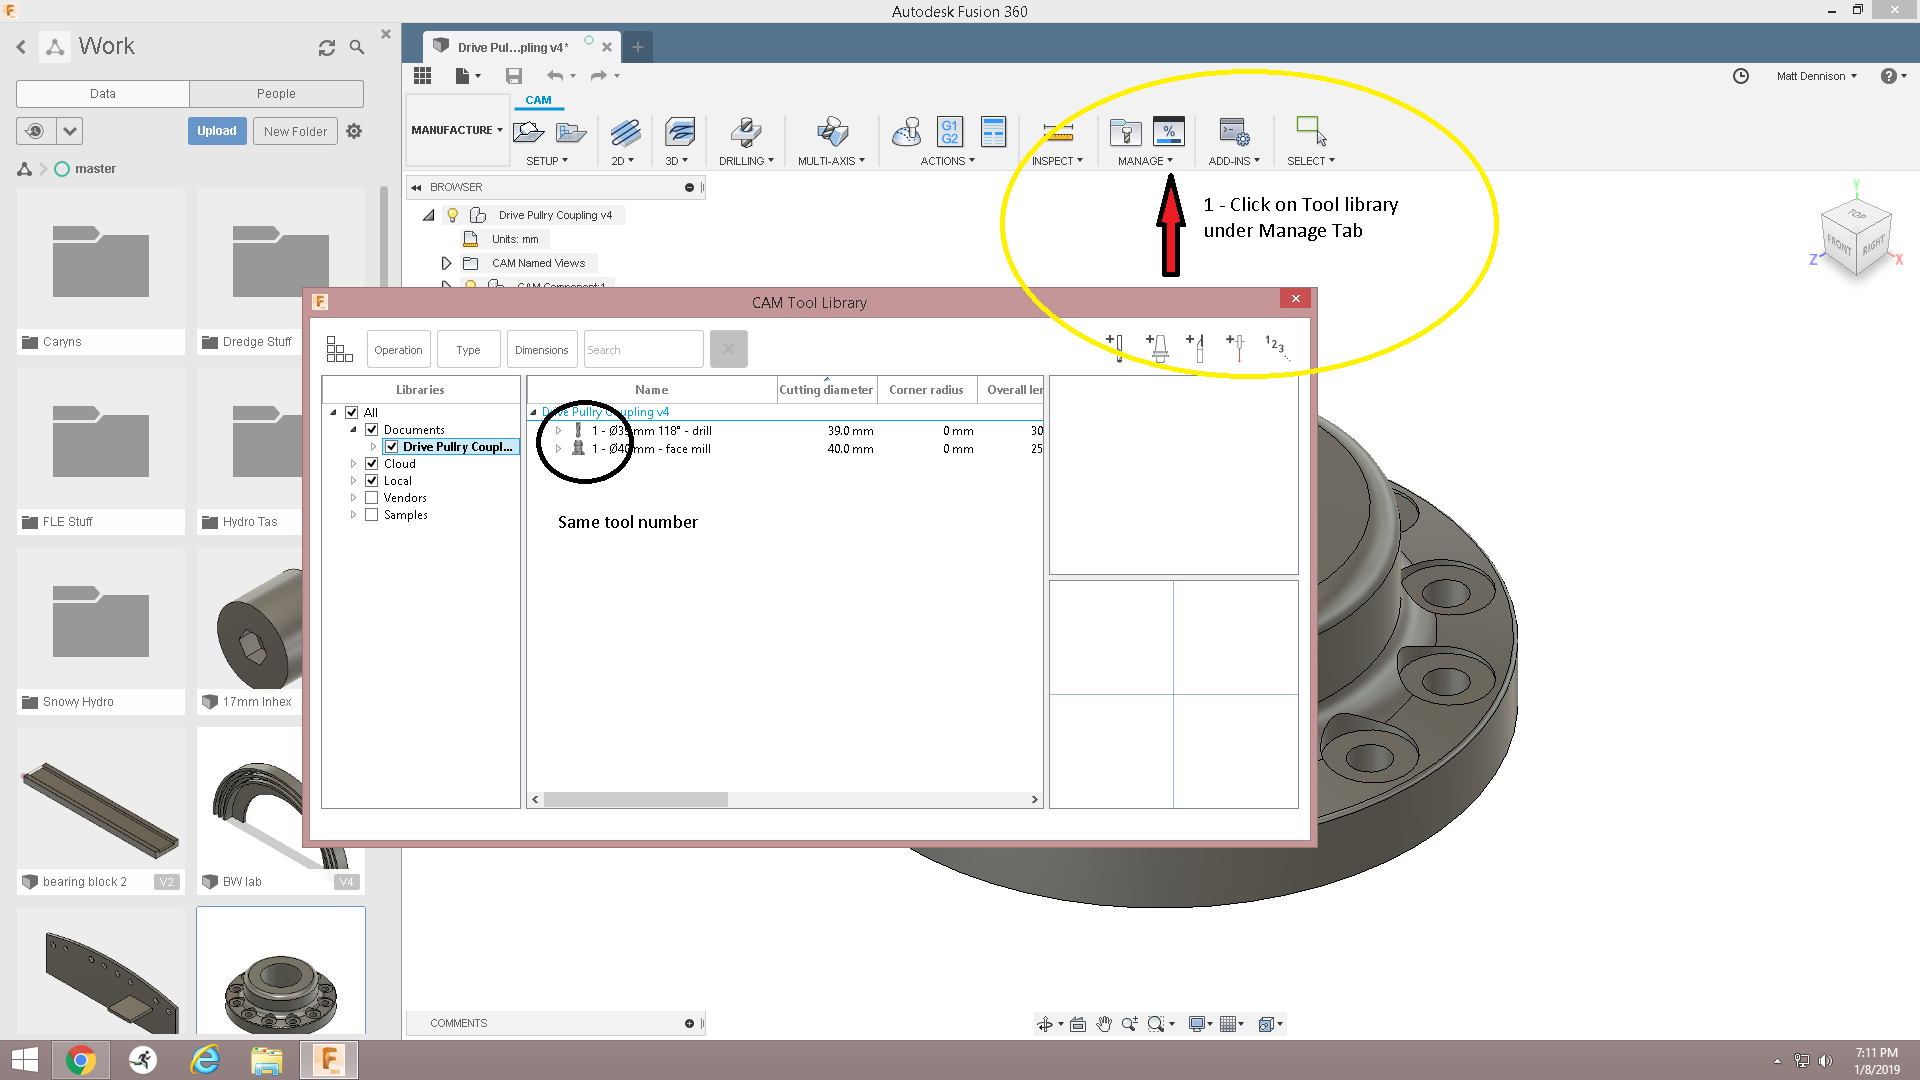Image resolution: width=1920 pixels, height=1080 pixels.
Task: Click the refresh icon in Work panel
Action: pos(327,47)
